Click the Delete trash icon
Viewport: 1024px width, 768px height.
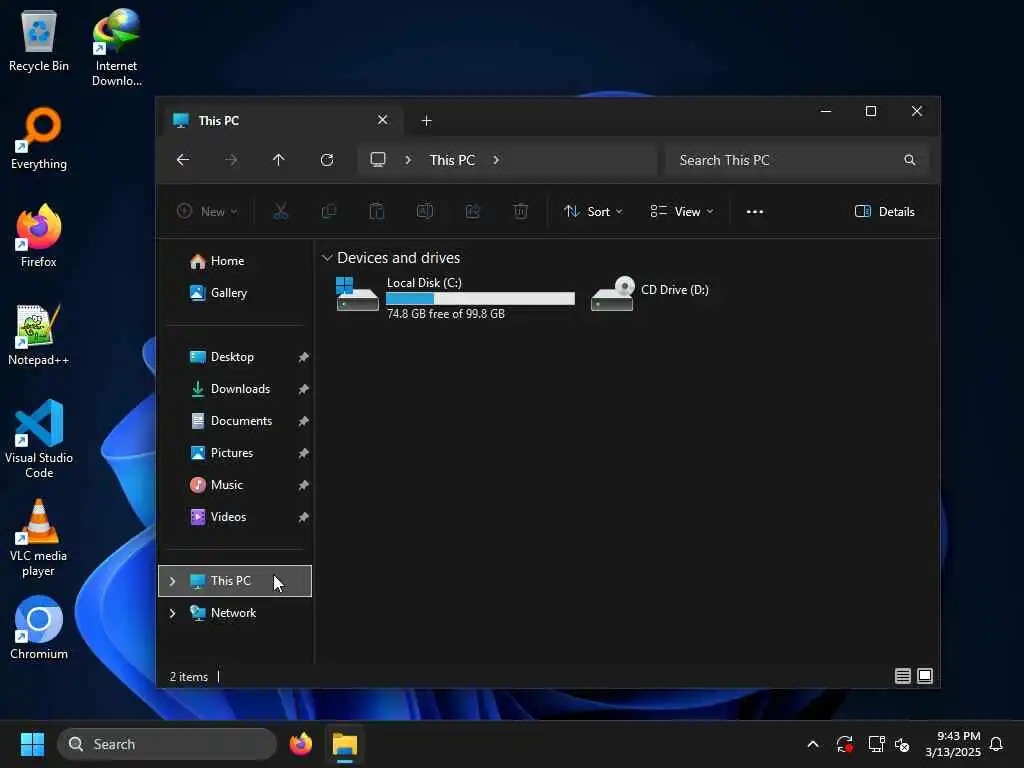(520, 211)
